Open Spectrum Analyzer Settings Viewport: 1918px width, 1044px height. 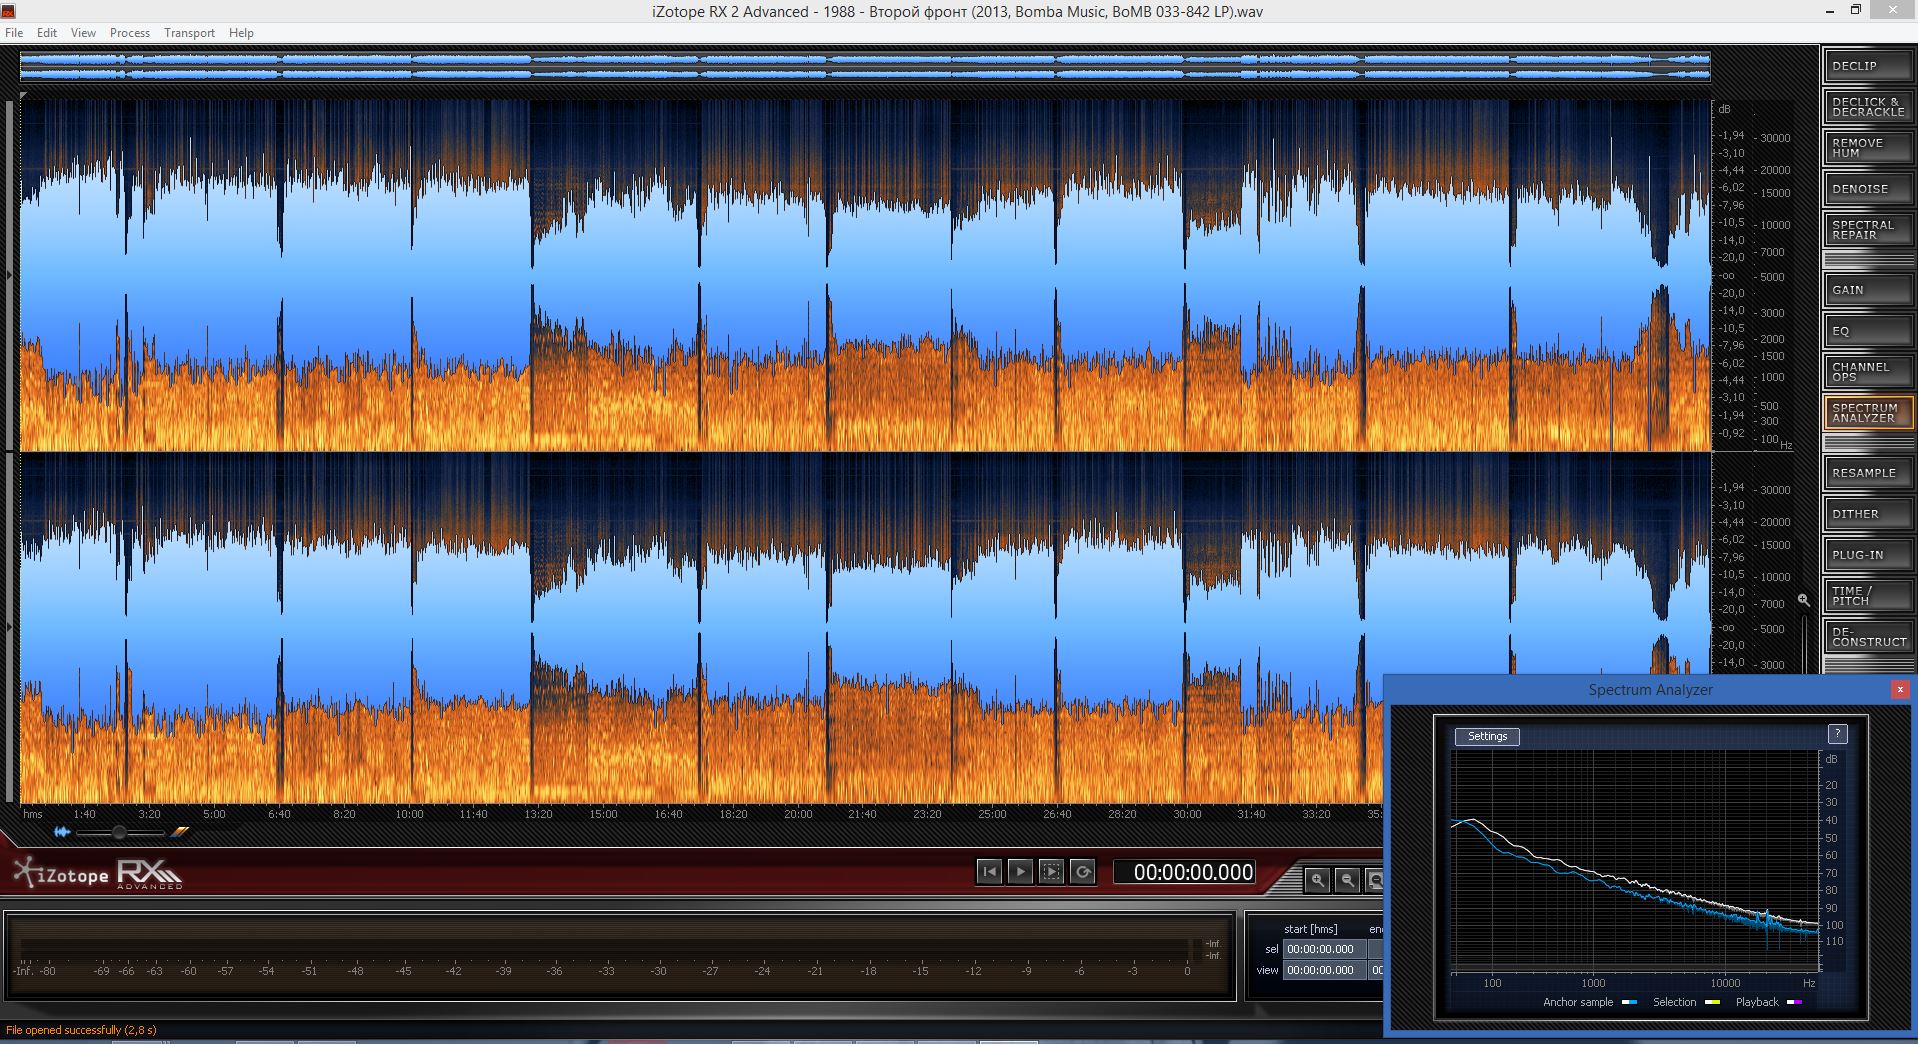click(1487, 736)
